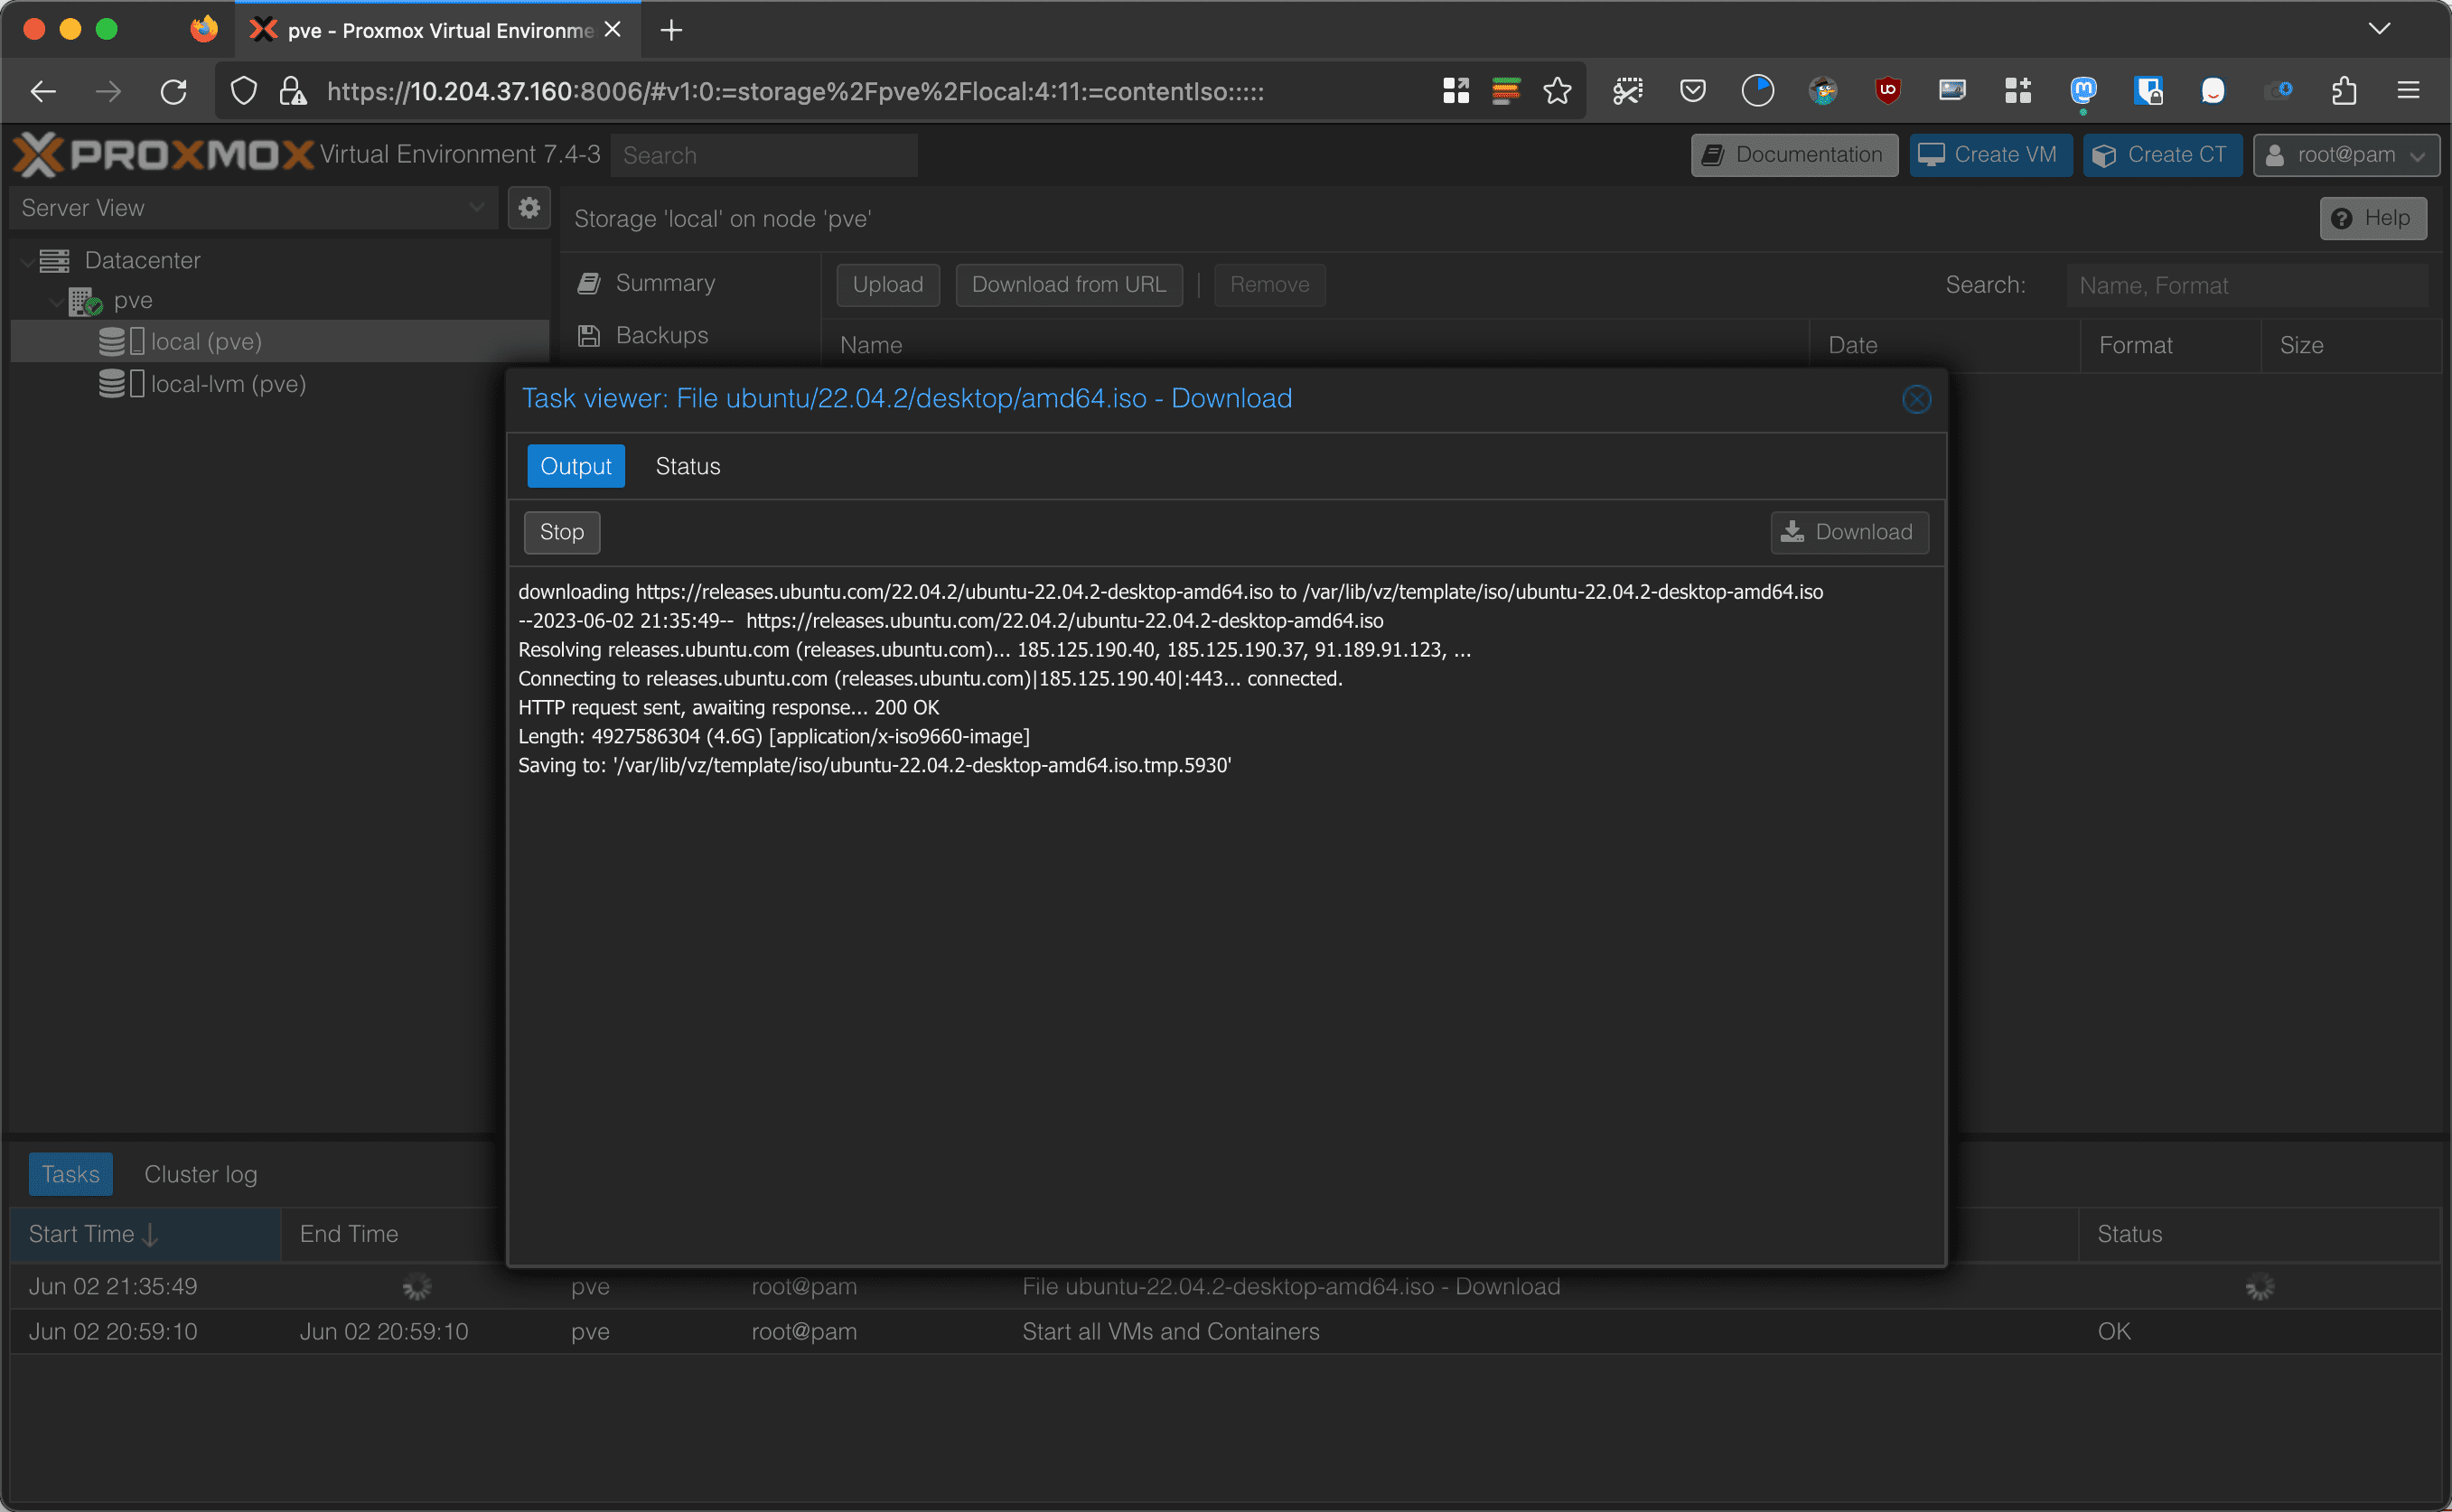This screenshot has width=2452, height=1512.
Task: Switch to the Status tab
Action: pos(688,467)
